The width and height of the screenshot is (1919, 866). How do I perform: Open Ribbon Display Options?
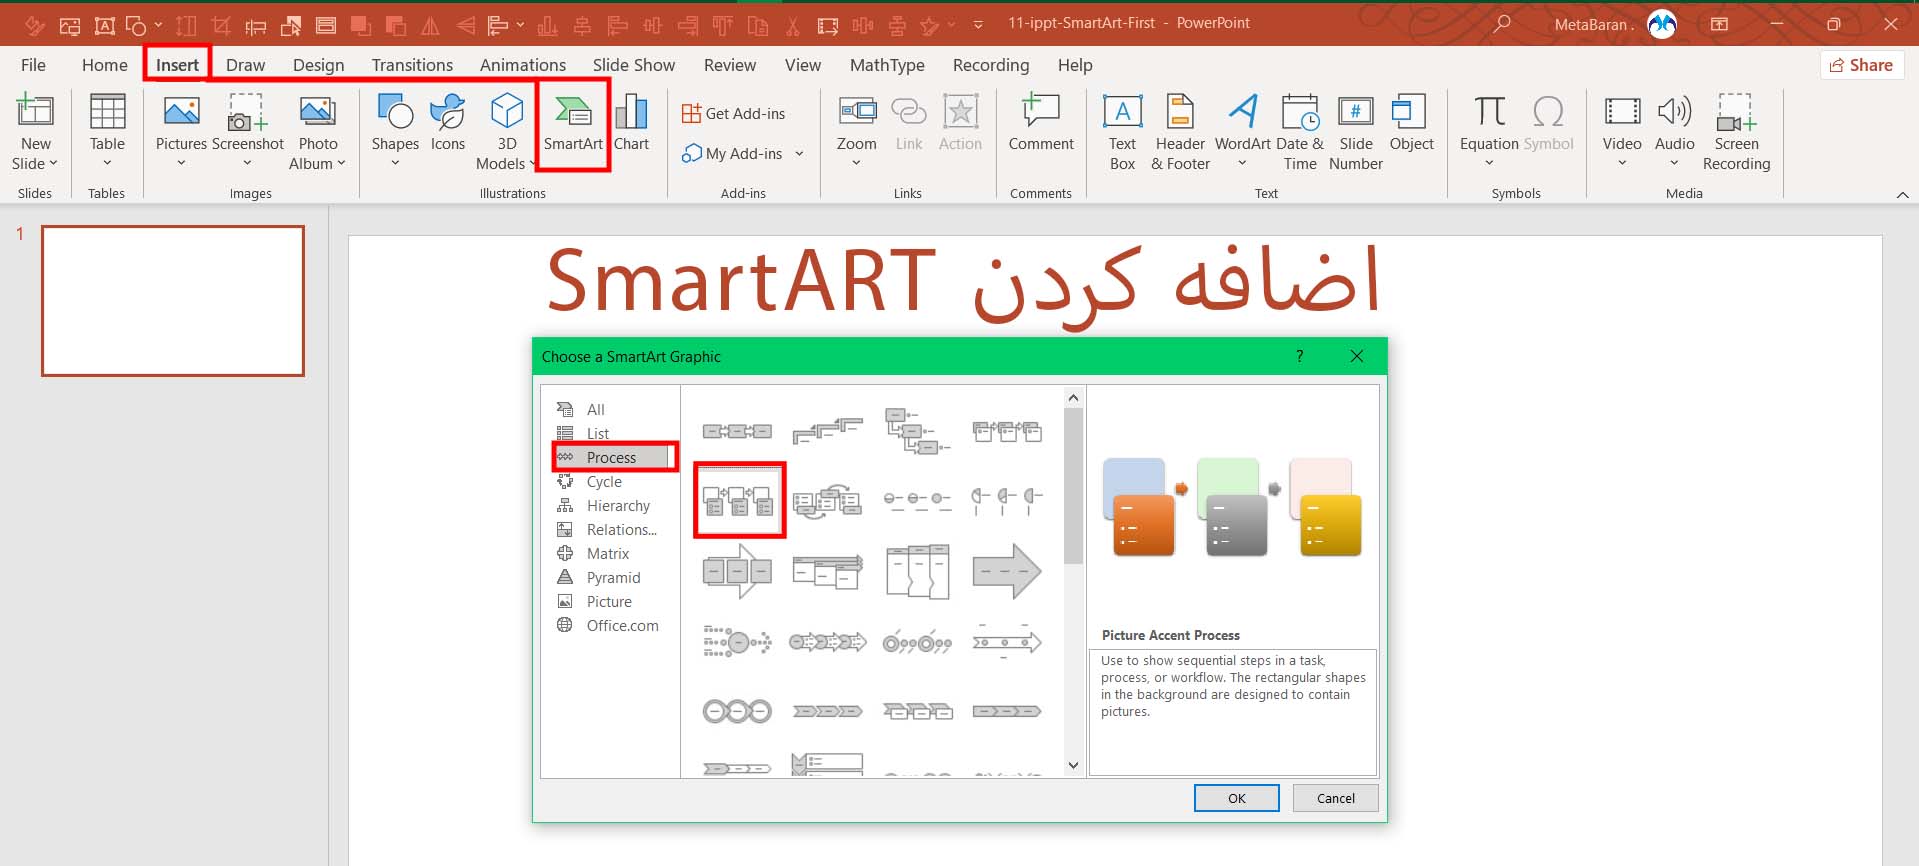tap(1719, 23)
